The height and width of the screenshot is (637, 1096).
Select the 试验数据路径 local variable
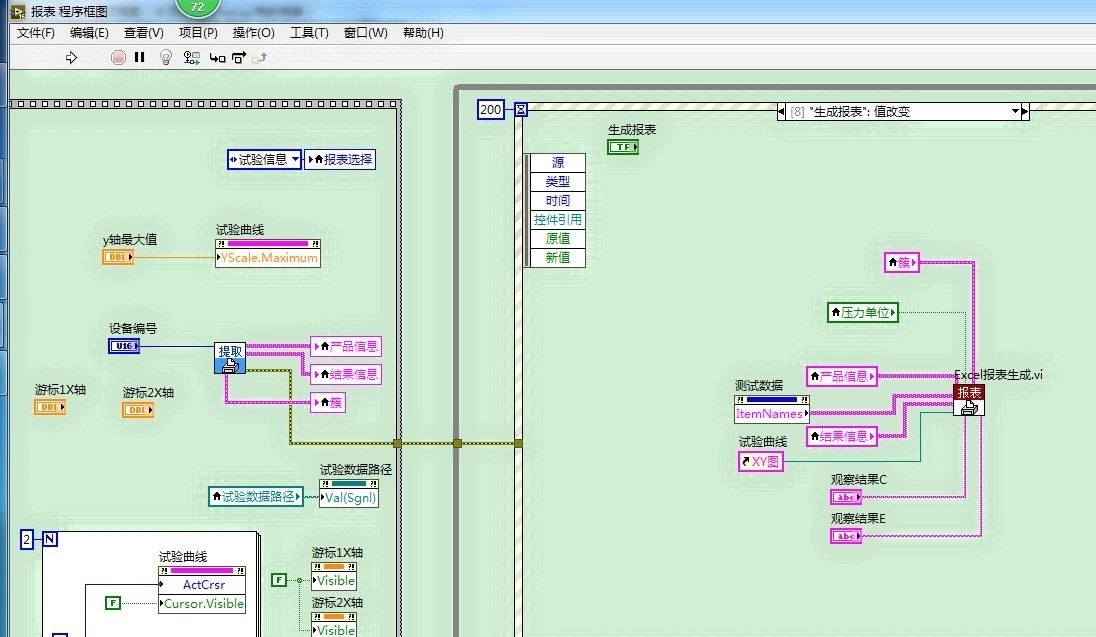click(x=256, y=496)
